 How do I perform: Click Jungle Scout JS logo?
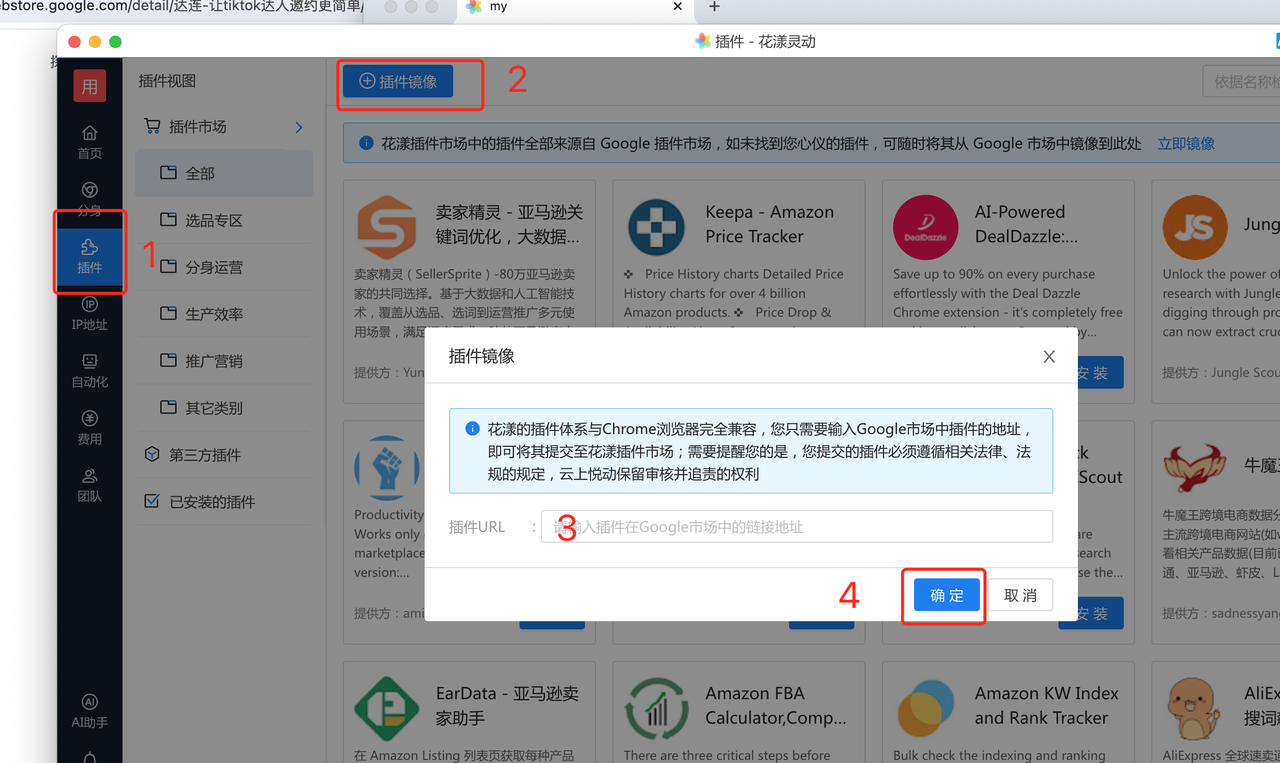pyautogui.click(x=1194, y=227)
